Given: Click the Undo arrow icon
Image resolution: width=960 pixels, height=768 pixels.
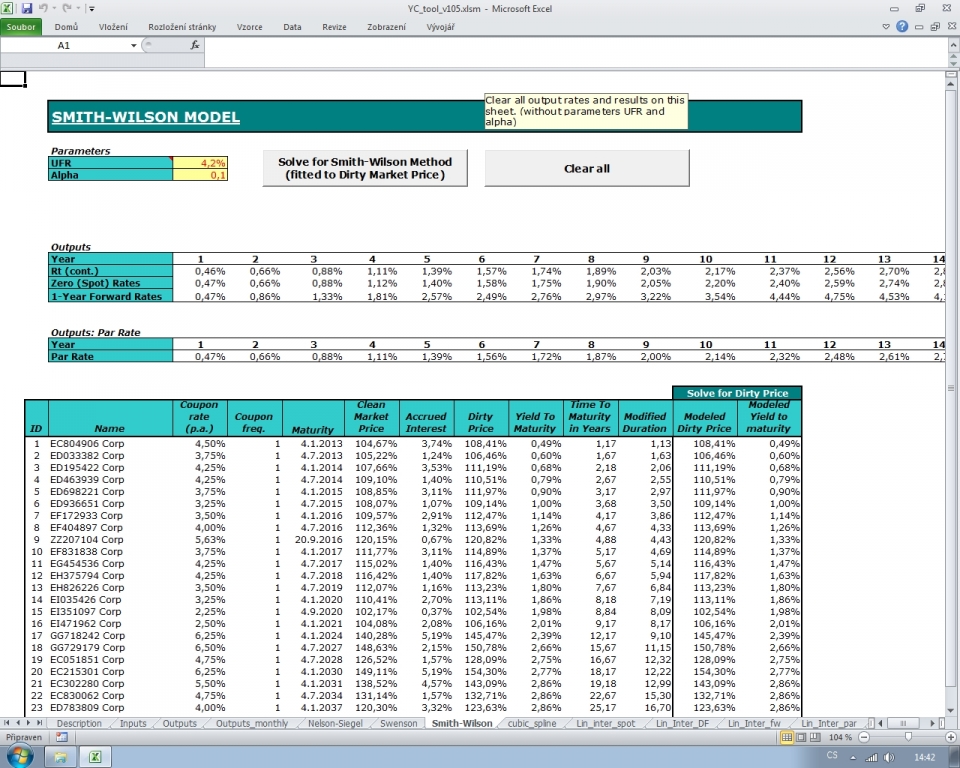Looking at the screenshot, I should pyautogui.click(x=43, y=8).
